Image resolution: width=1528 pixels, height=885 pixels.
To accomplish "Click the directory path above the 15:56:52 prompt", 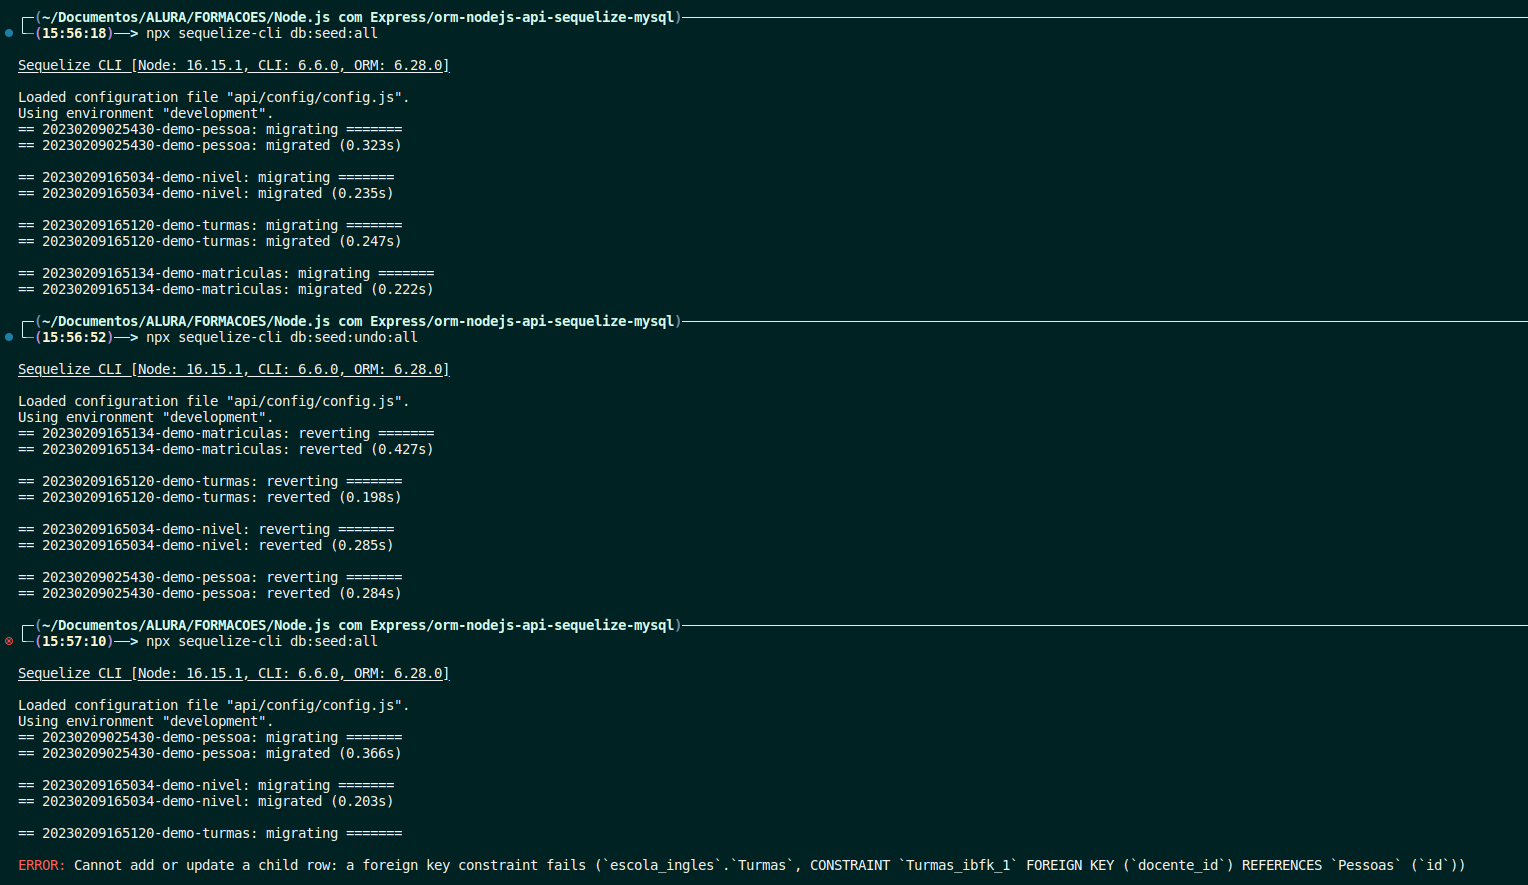I will [358, 321].
